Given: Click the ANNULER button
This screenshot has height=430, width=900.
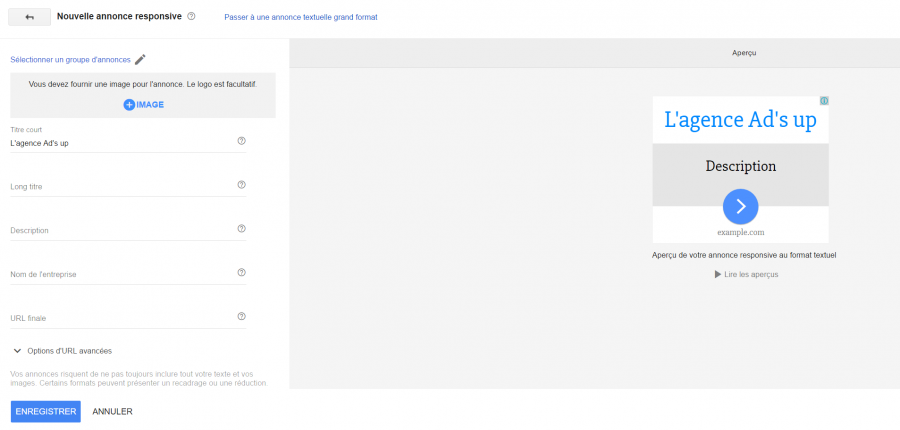Looking at the screenshot, I should [112, 412].
